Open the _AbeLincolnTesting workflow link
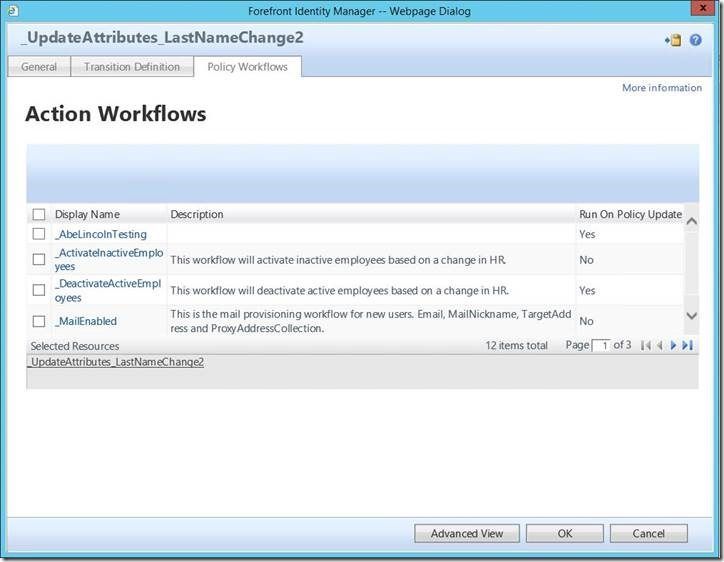 click(x=101, y=234)
